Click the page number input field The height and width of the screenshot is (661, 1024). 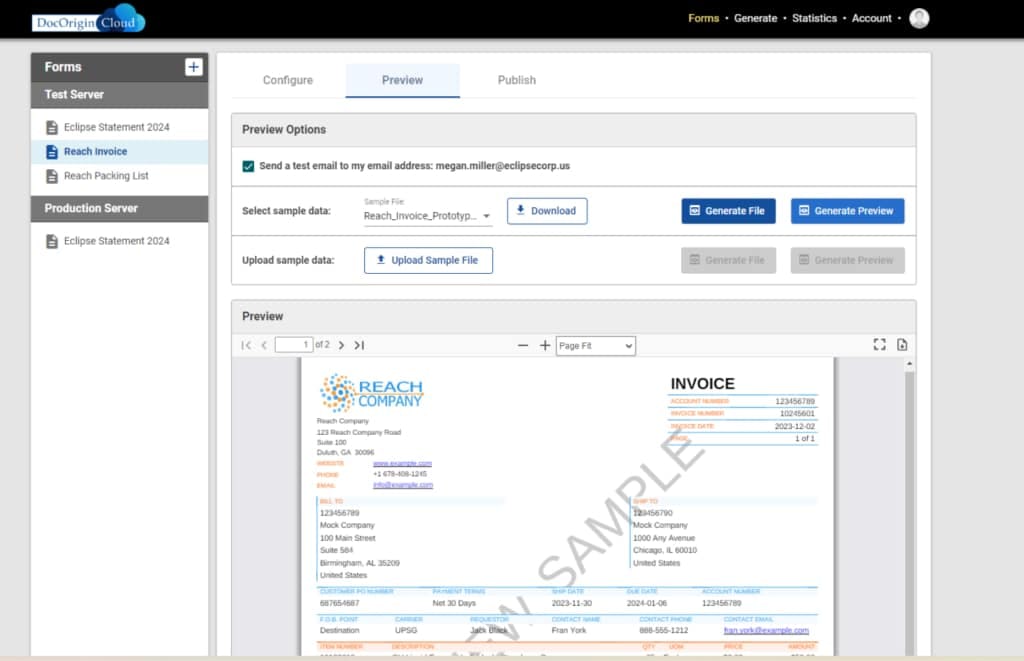click(x=293, y=345)
